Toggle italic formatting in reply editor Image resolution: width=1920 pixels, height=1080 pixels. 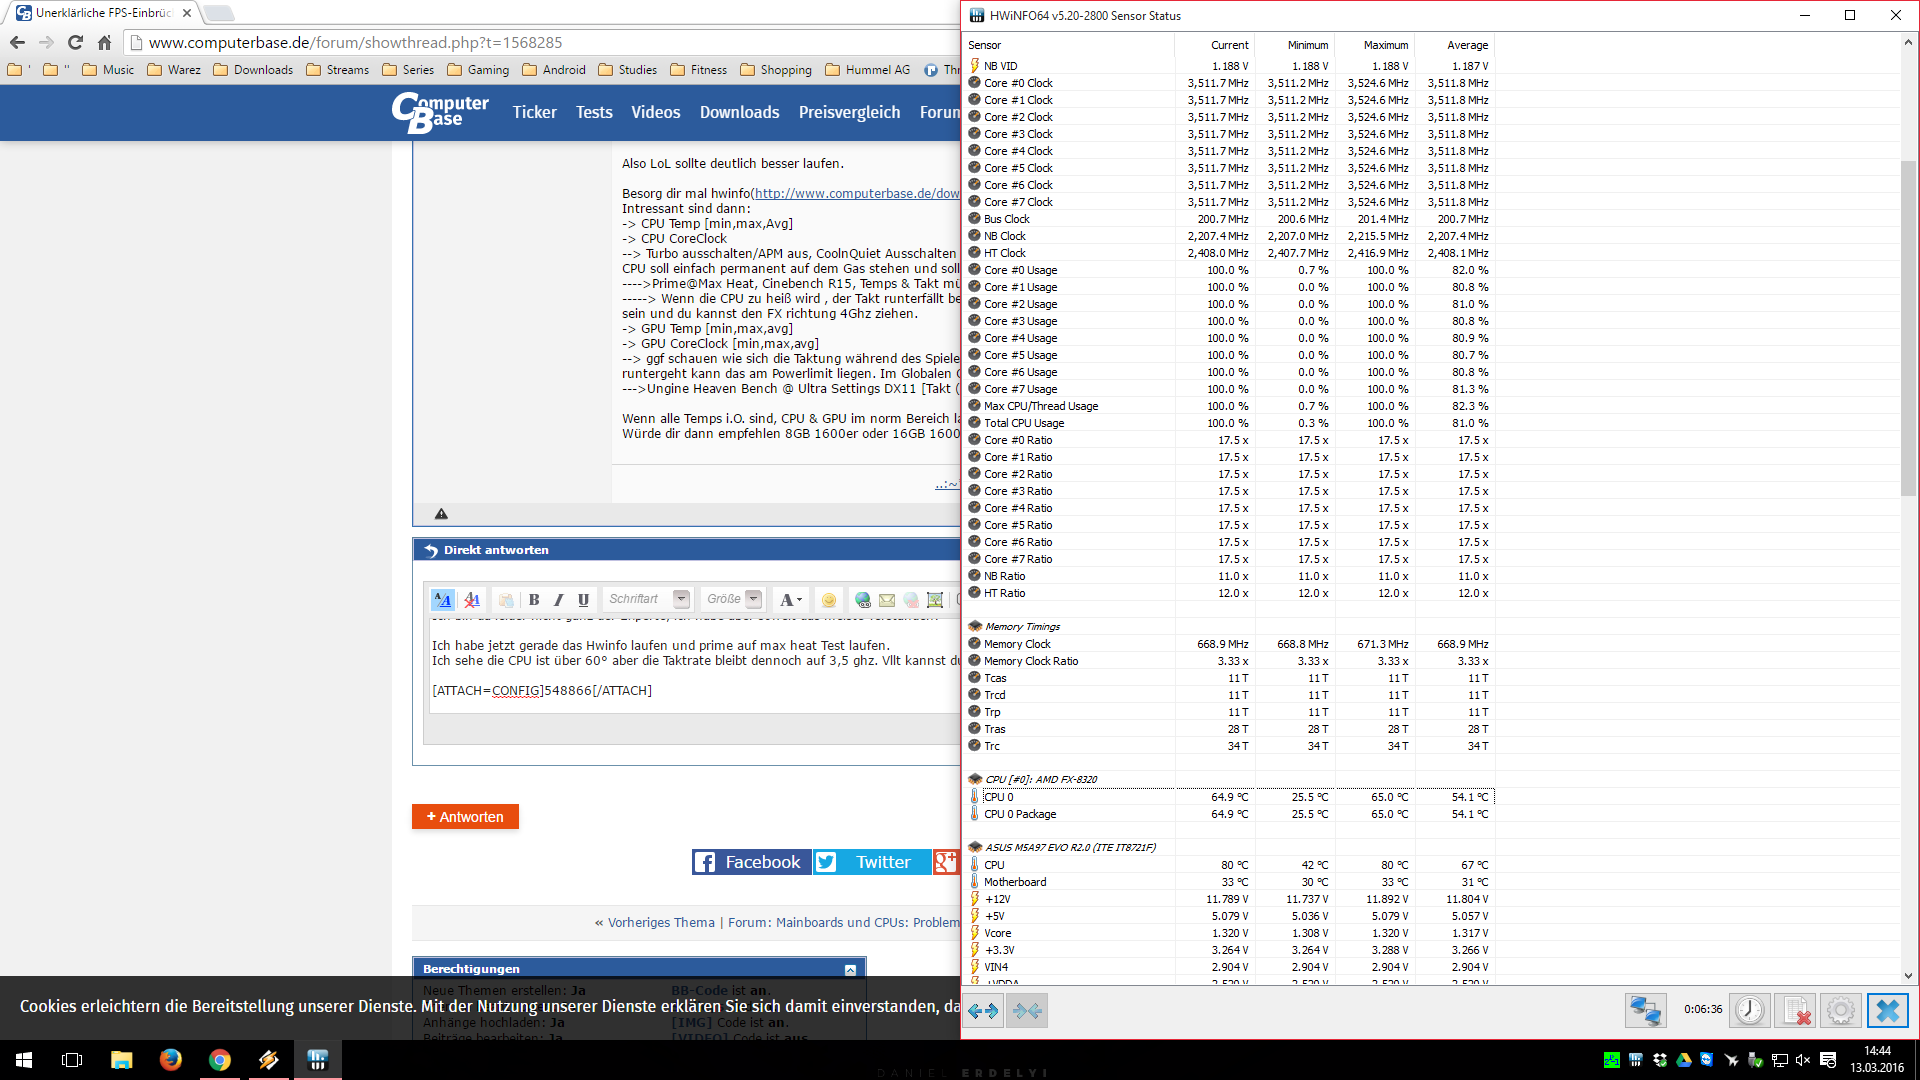[559, 600]
